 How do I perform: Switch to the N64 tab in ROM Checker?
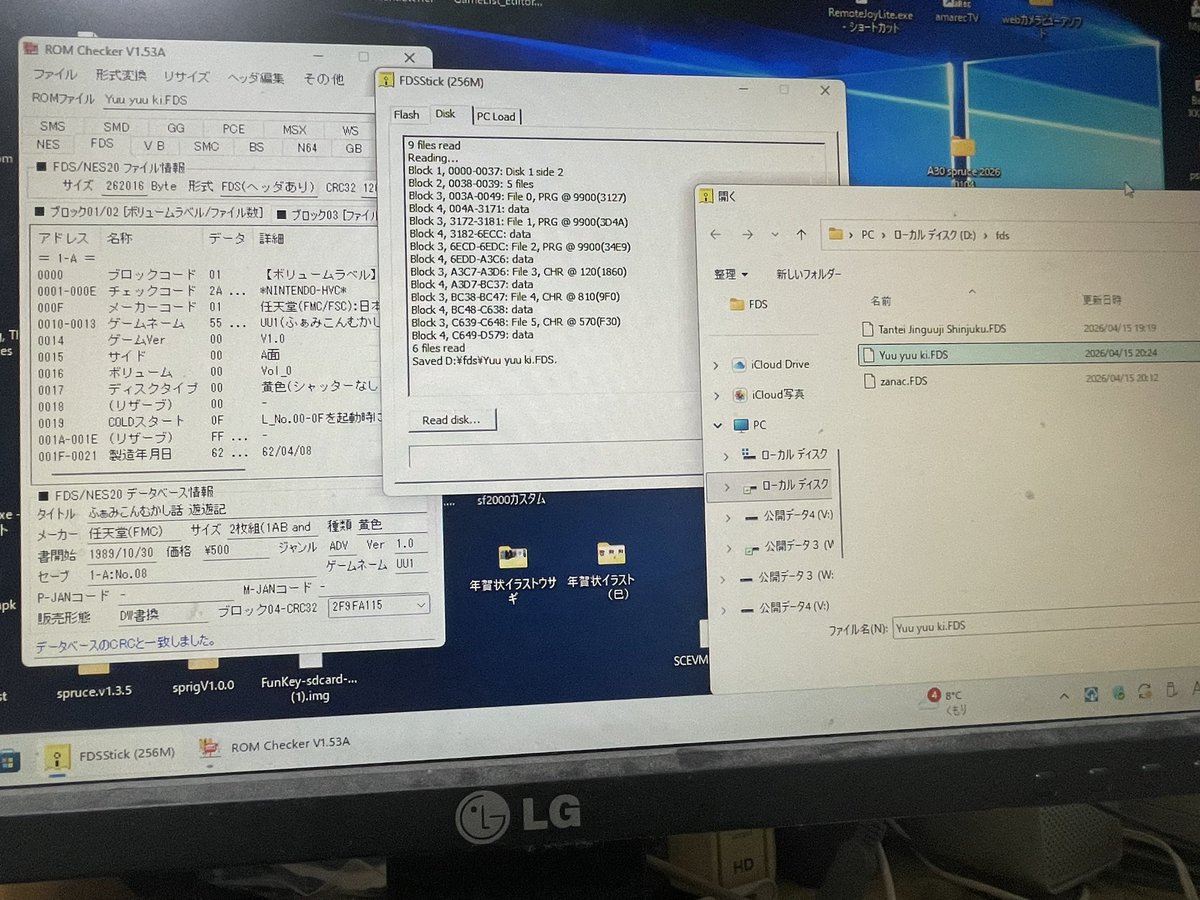click(307, 148)
